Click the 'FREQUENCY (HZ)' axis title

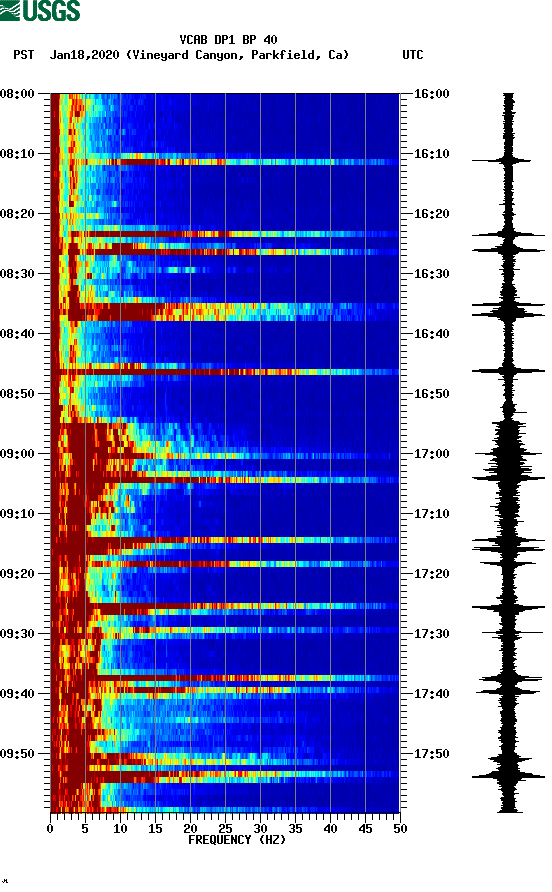coord(237,840)
